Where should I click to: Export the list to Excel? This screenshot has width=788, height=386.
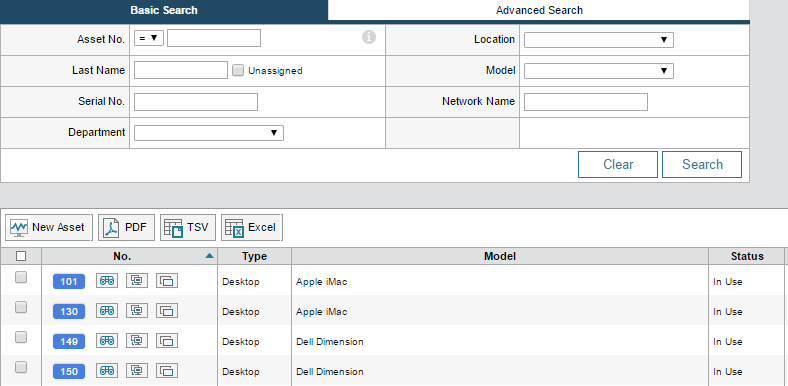(x=252, y=228)
